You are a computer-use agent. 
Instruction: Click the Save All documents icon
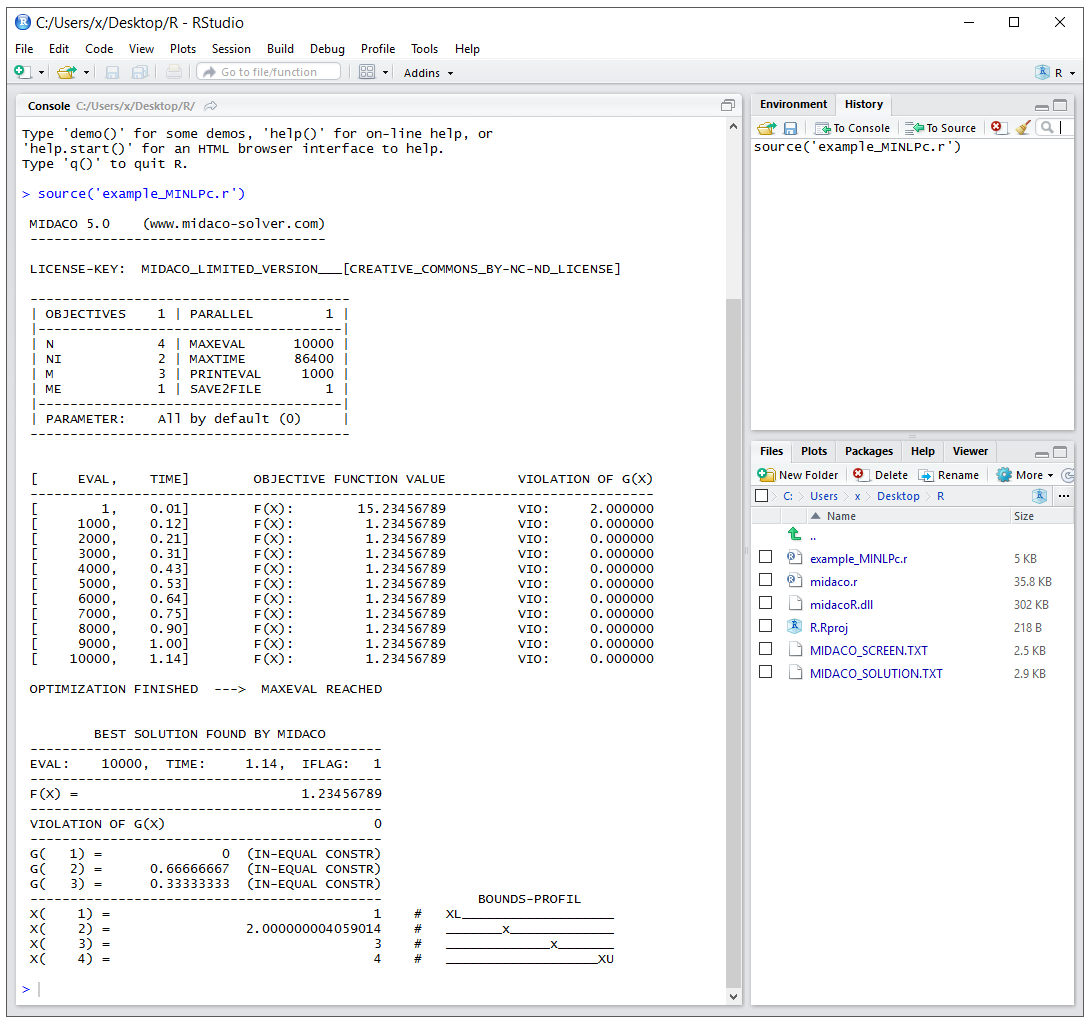click(x=140, y=72)
